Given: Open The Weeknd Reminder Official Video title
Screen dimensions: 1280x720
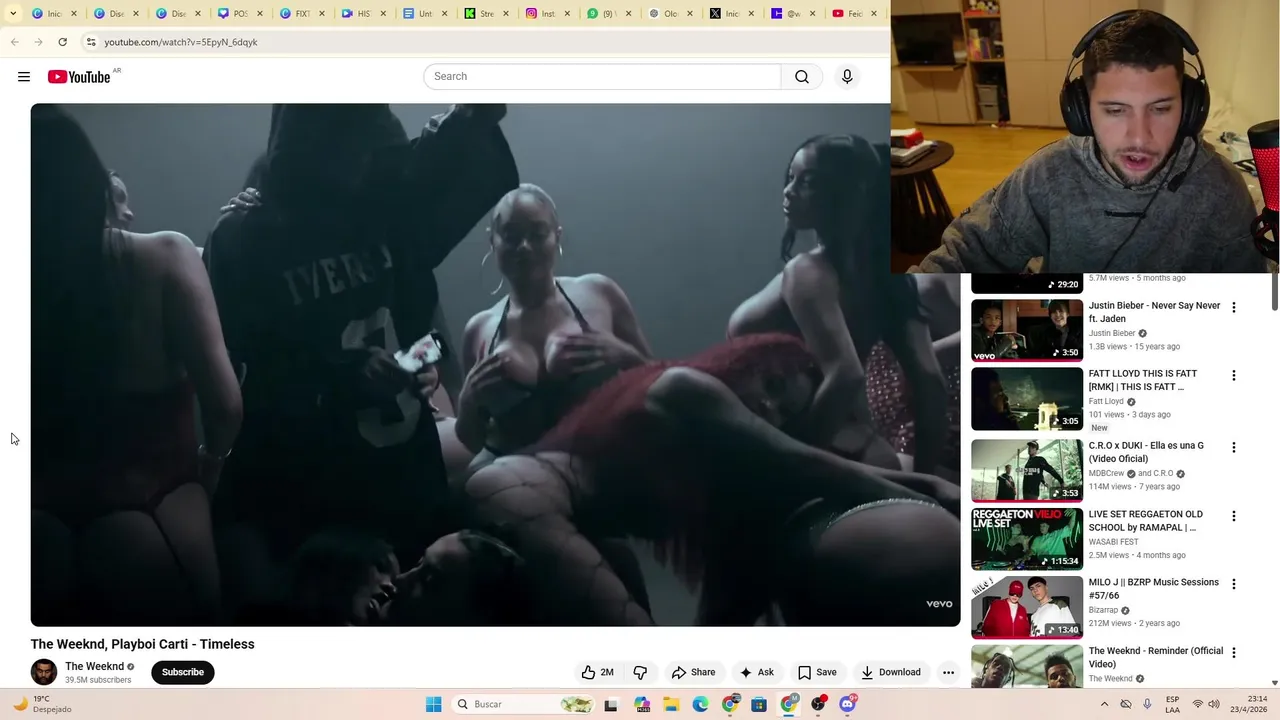Looking at the screenshot, I should coord(1156,657).
